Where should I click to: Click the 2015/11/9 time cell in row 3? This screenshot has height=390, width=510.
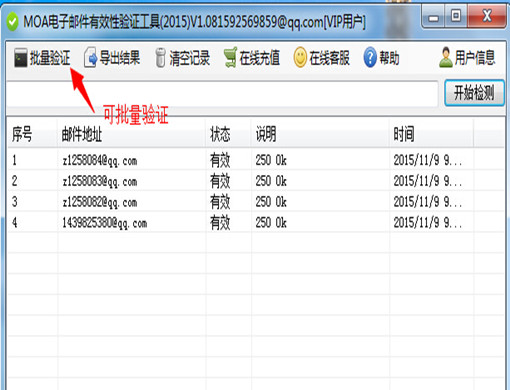[x=428, y=202]
